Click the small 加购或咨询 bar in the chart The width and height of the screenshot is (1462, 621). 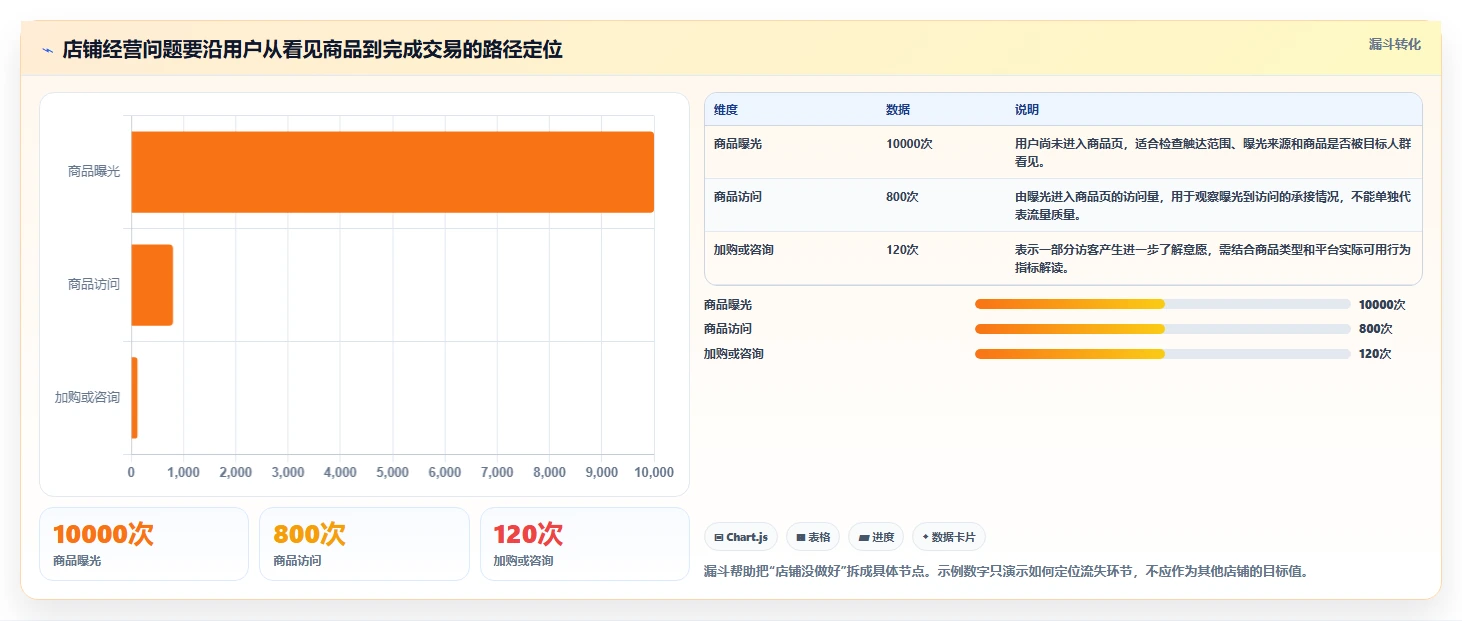[134, 397]
